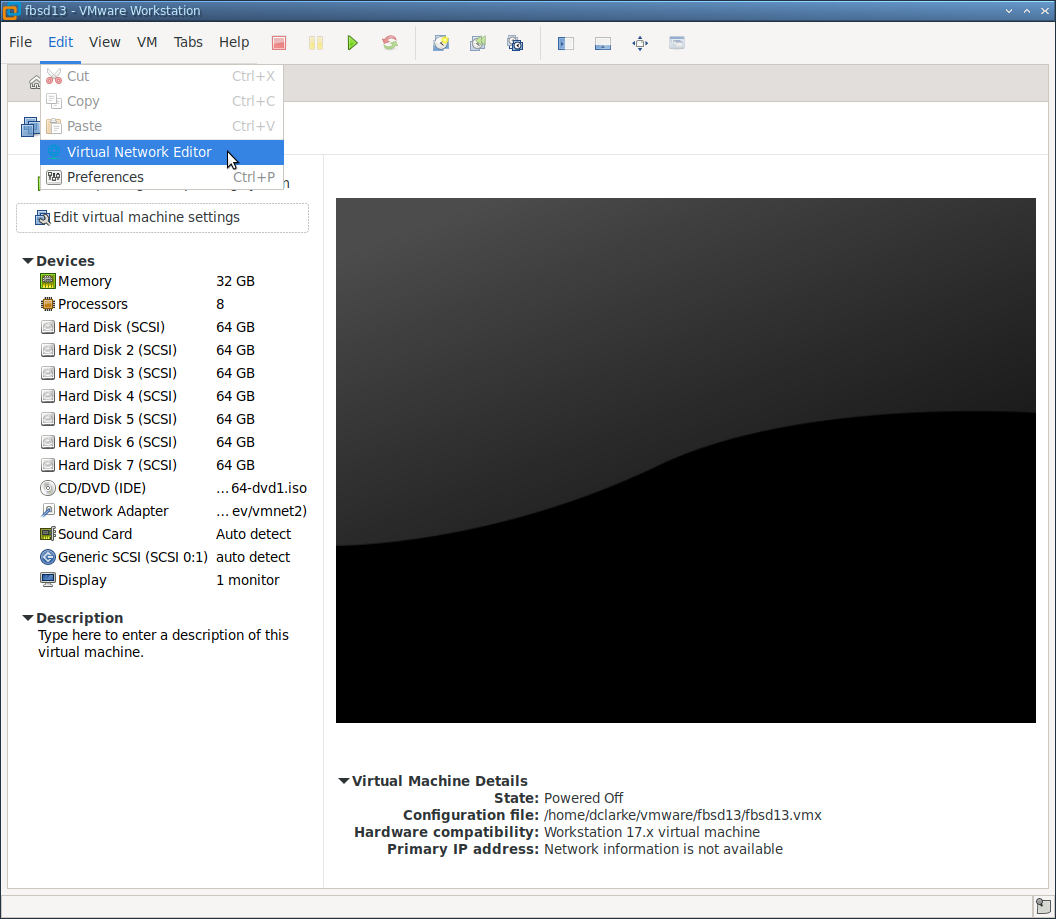Click the Full Screen toolbar icon
The height and width of the screenshot is (919, 1056).
(640, 43)
